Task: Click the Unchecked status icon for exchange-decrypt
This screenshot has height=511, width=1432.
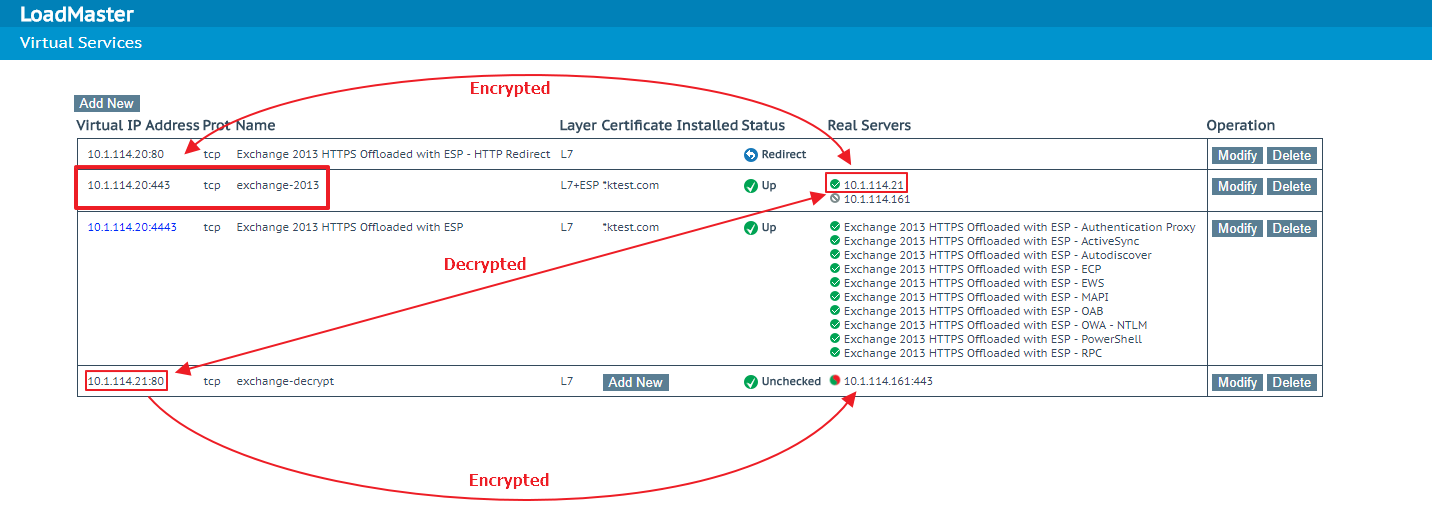Action: point(751,382)
